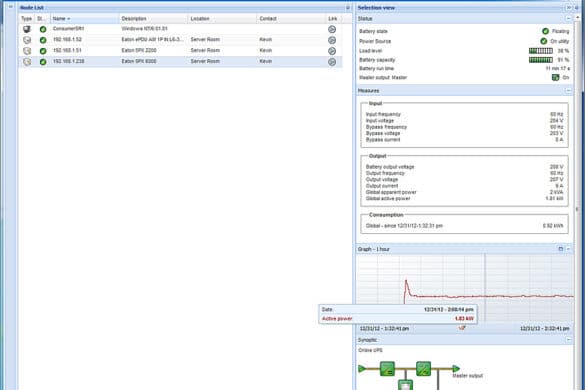Select ConsumerSR1 node name
Viewport: 585px width, 390px height.
tap(68, 29)
